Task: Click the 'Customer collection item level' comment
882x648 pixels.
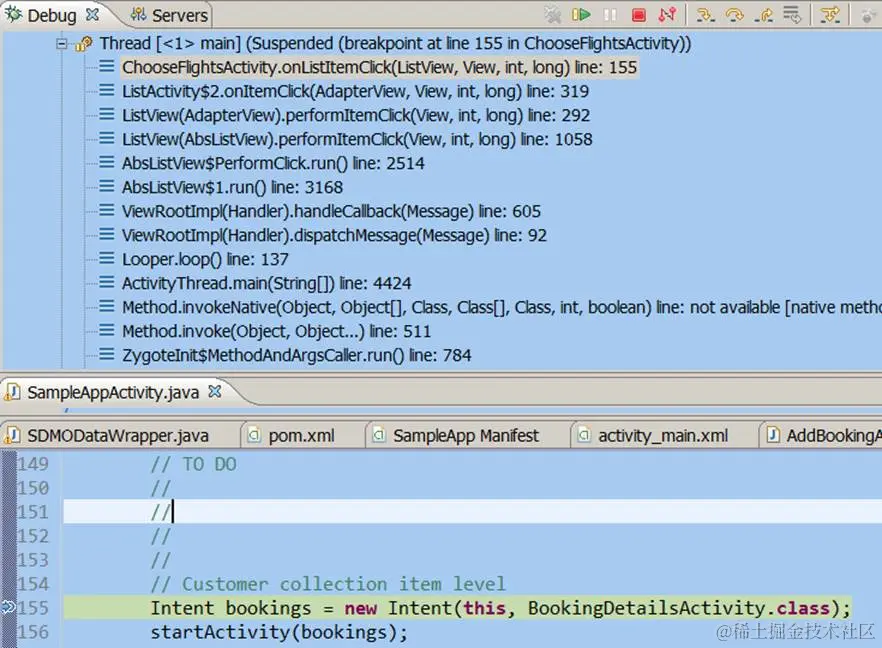Action: pyautogui.click(x=328, y=584)
